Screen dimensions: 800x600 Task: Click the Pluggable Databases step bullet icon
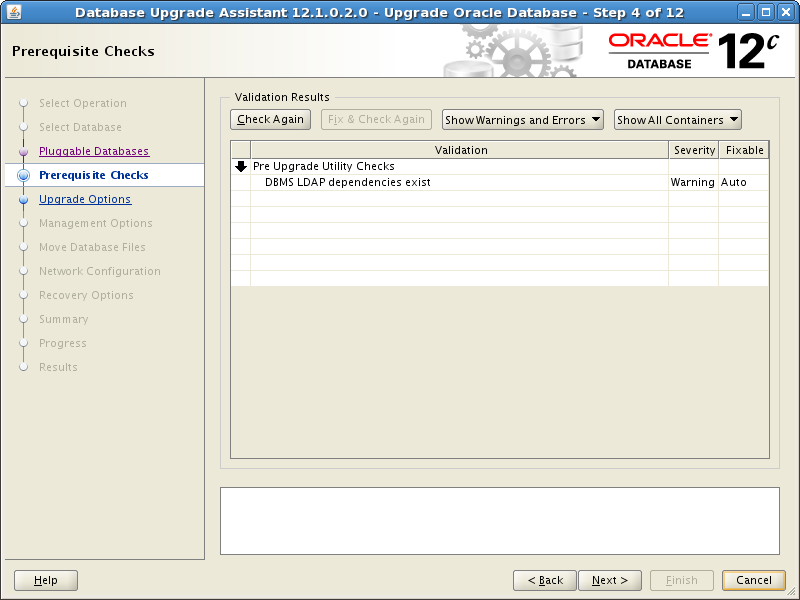click(x=23, y=152)
